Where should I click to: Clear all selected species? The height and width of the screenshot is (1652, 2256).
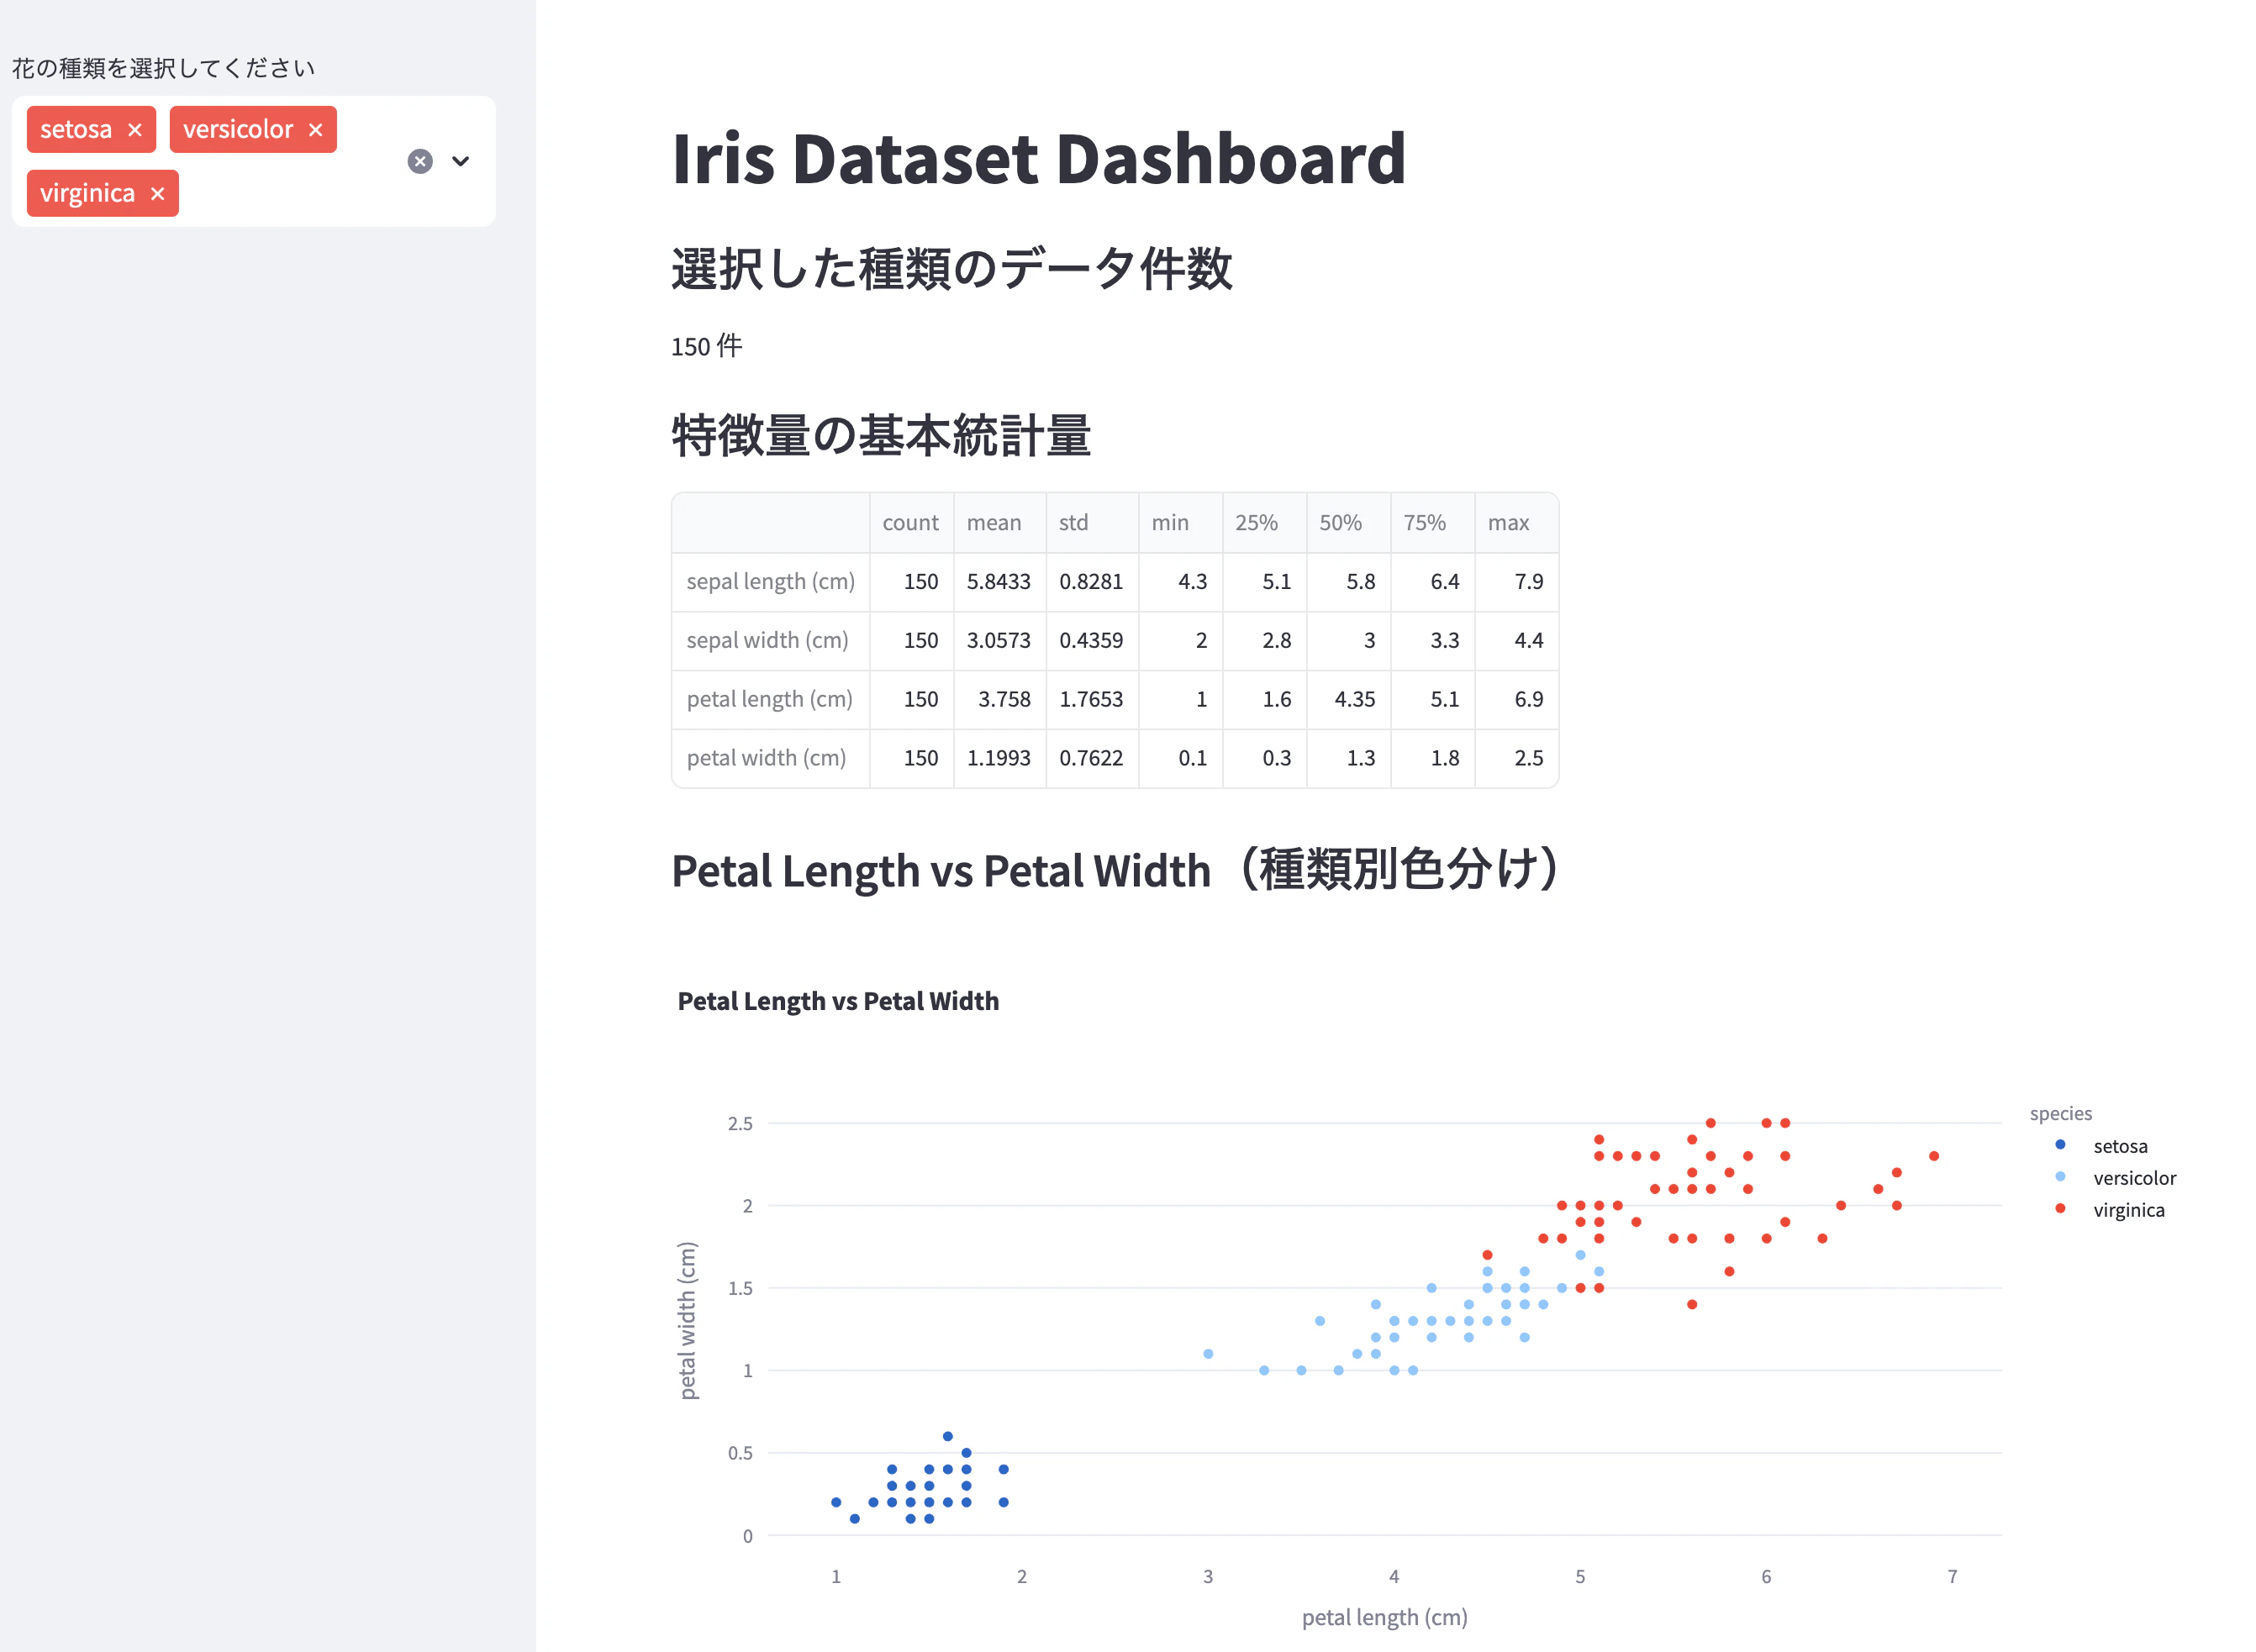tap(420, 161)
